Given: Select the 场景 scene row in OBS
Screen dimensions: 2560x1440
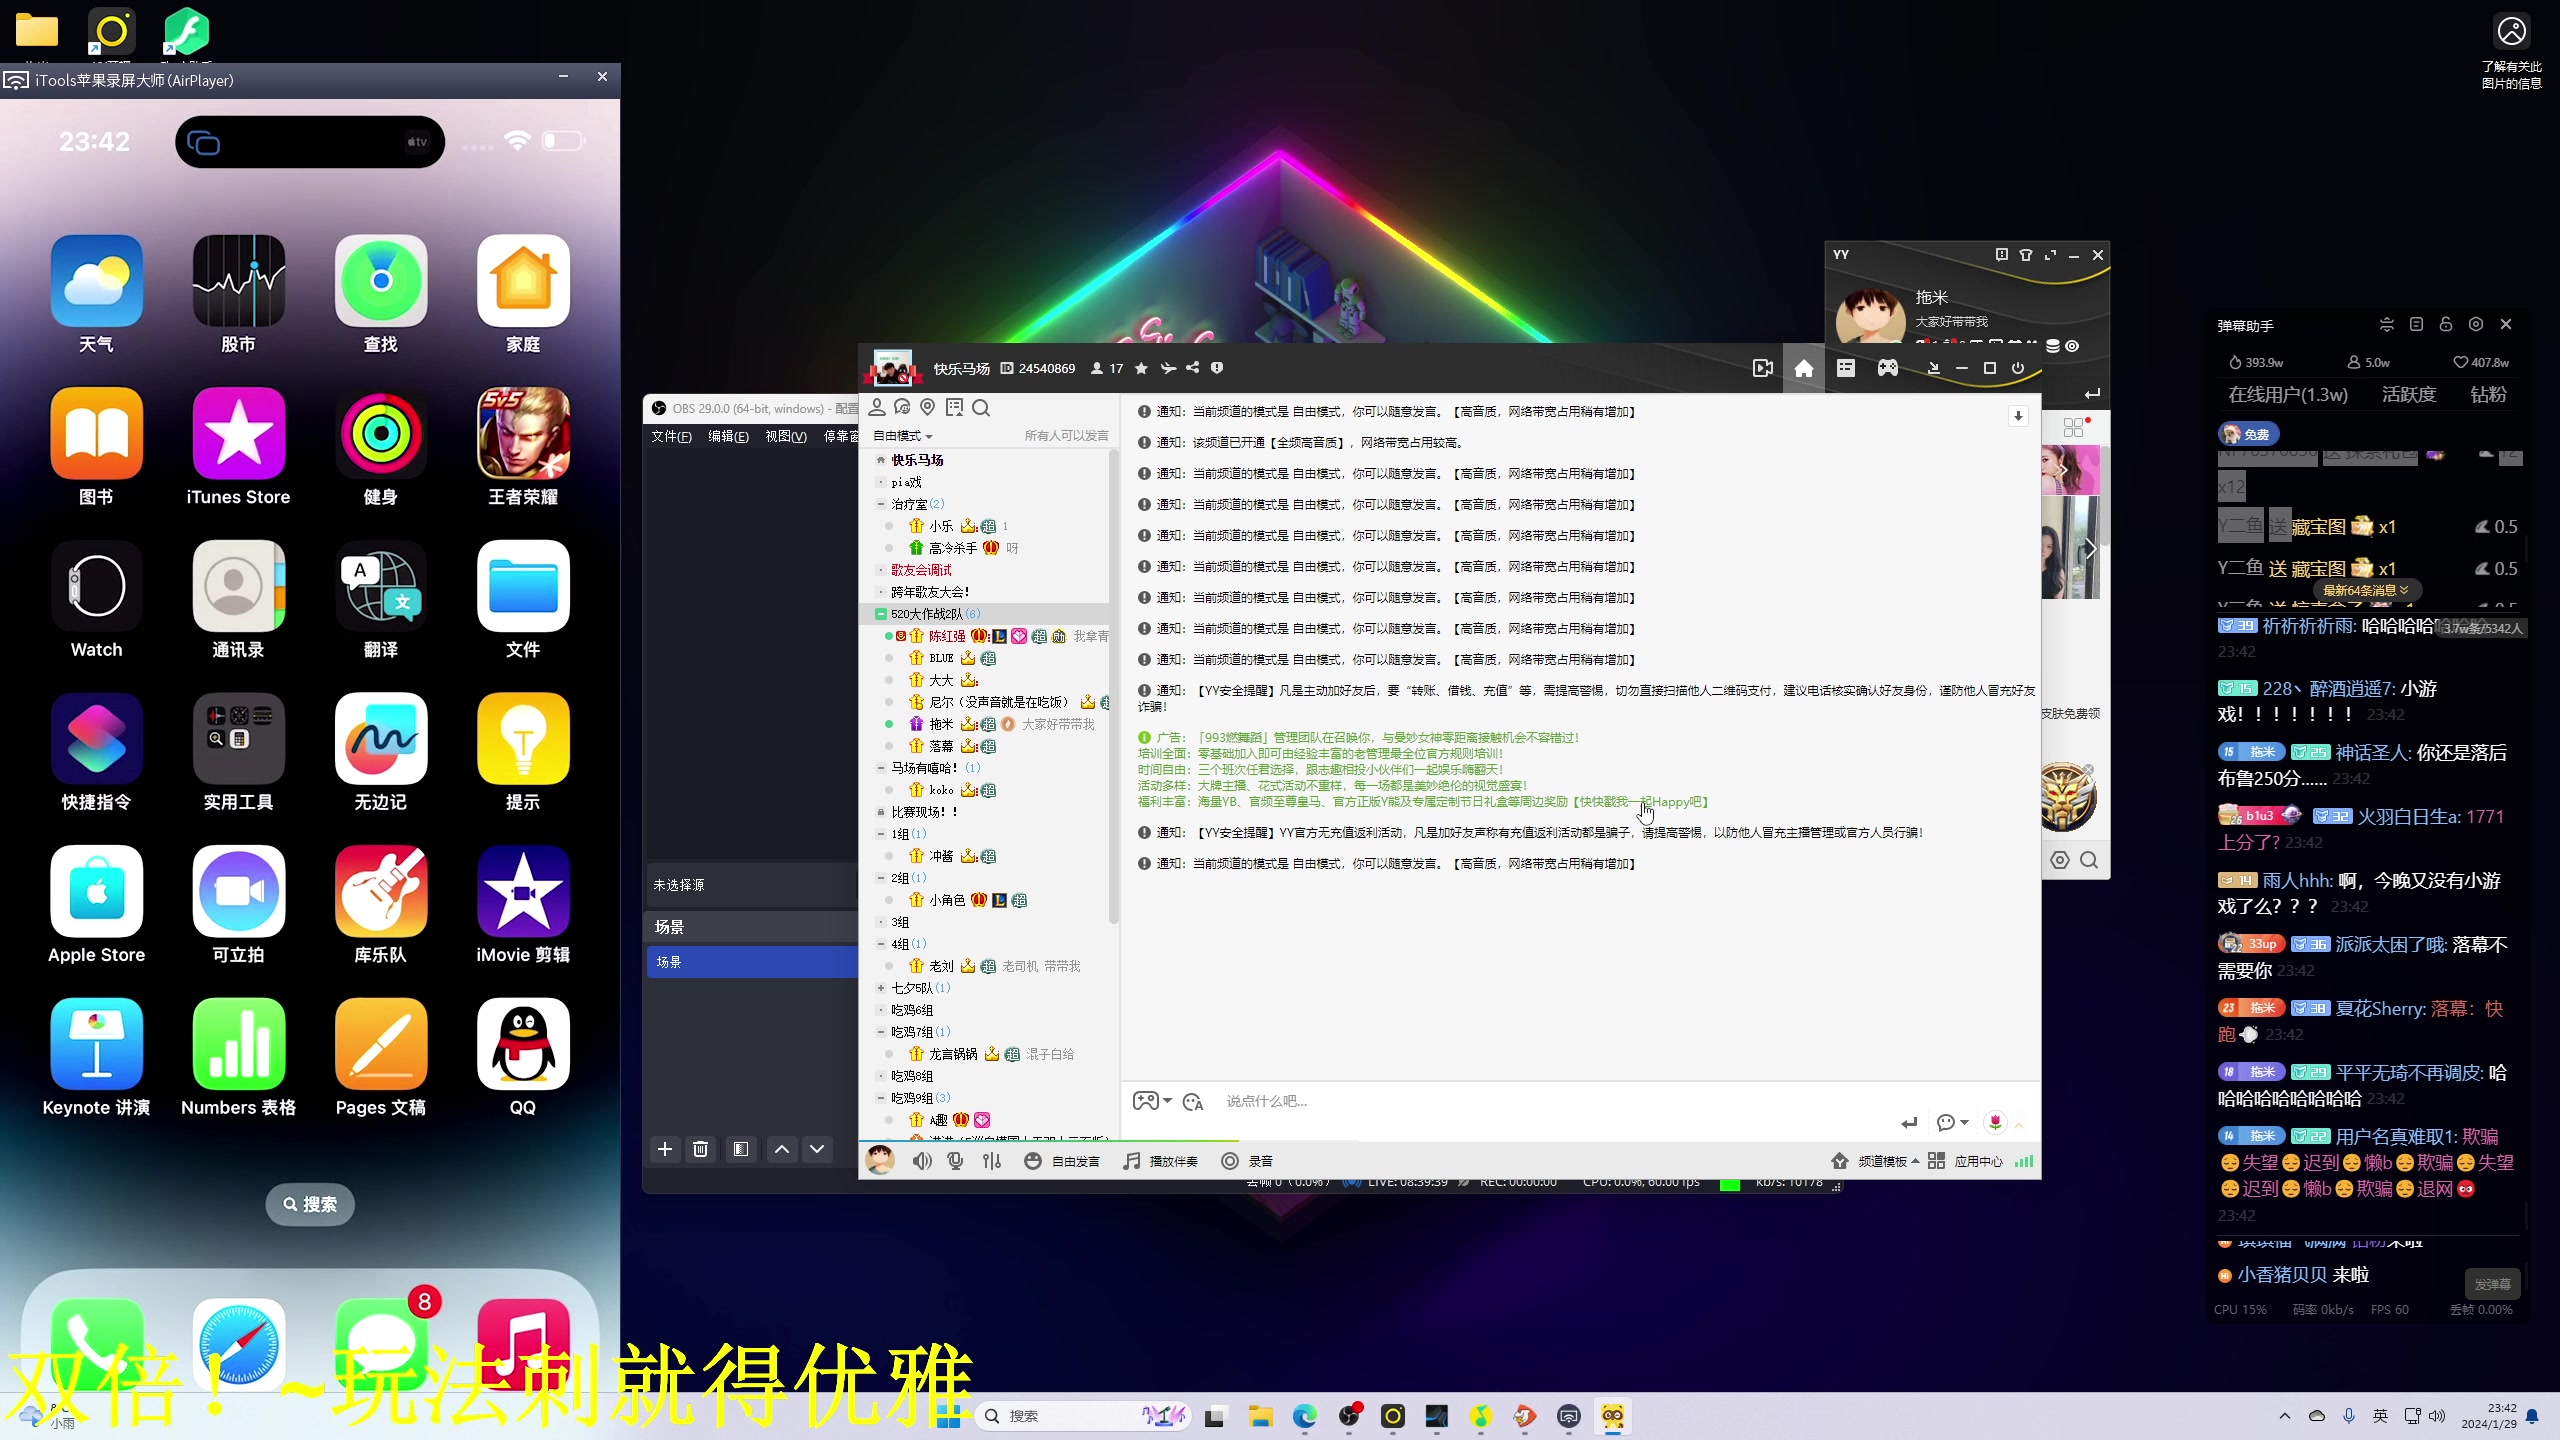Looking at the screenshot, I should [x=752, y=962].
